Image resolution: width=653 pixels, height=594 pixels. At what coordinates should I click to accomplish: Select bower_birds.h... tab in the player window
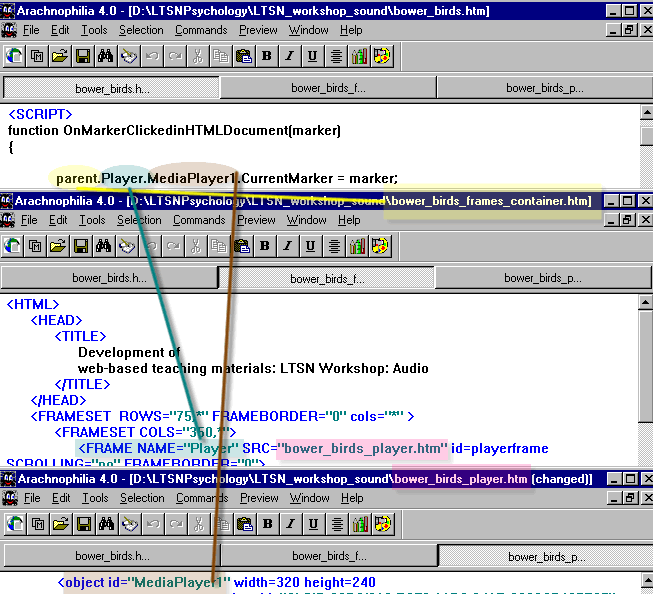111,556
